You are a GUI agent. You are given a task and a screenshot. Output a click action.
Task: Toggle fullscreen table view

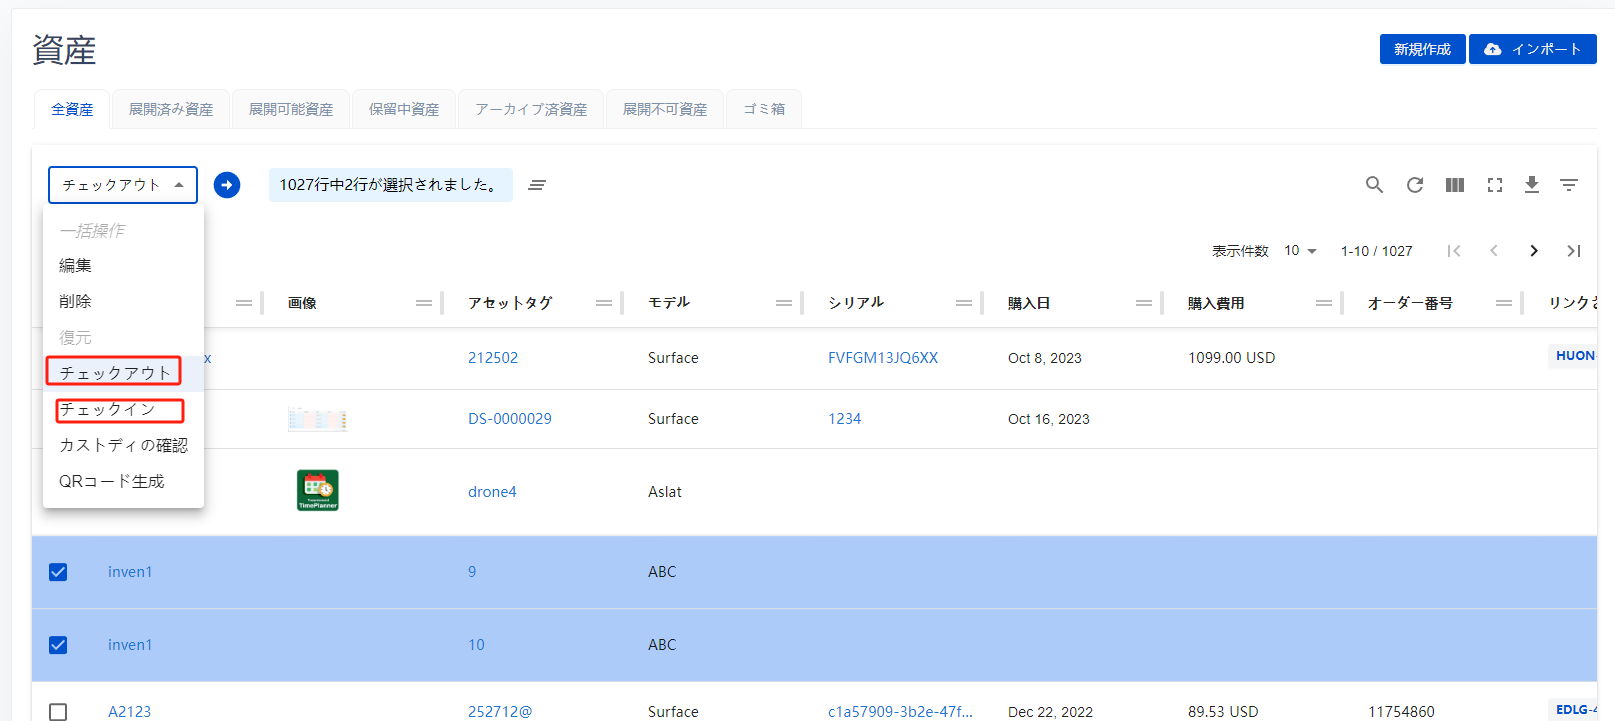(x=1494, y=185)
